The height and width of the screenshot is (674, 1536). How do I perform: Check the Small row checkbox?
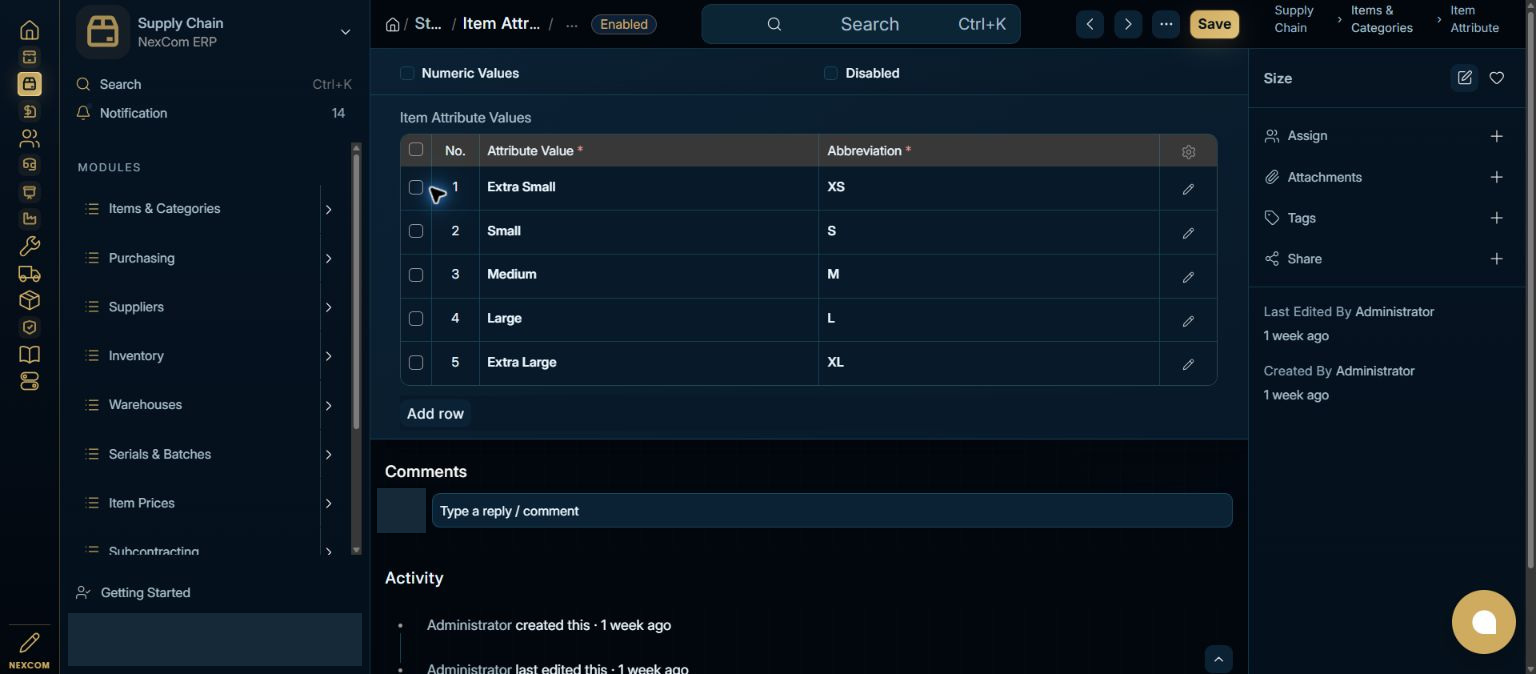416,231
